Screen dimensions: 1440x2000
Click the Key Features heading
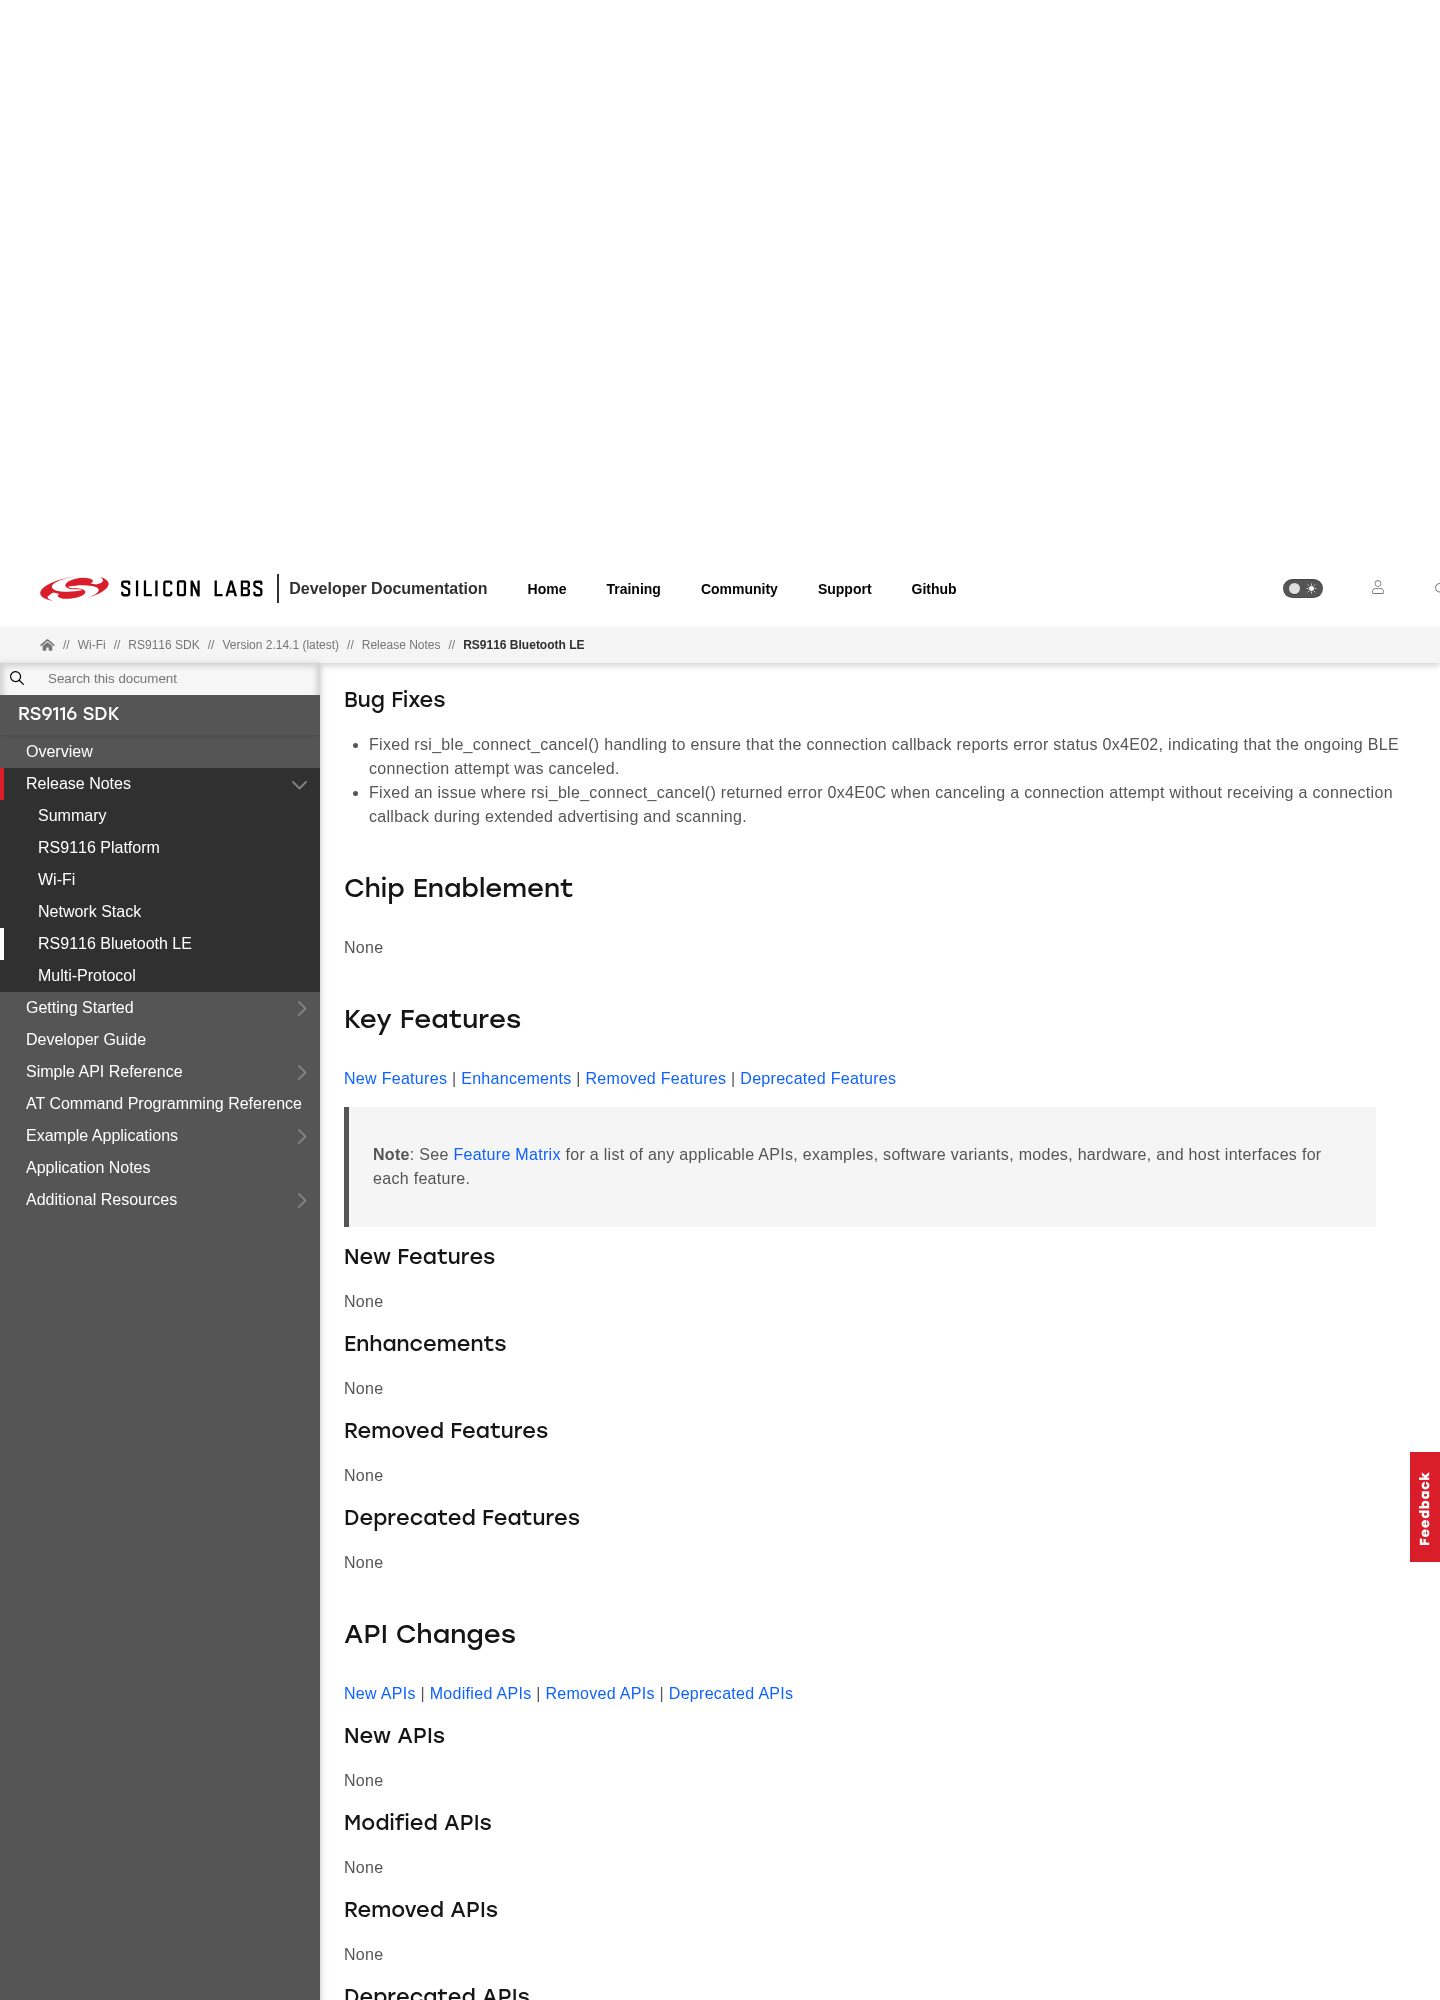click(432, 1019)
